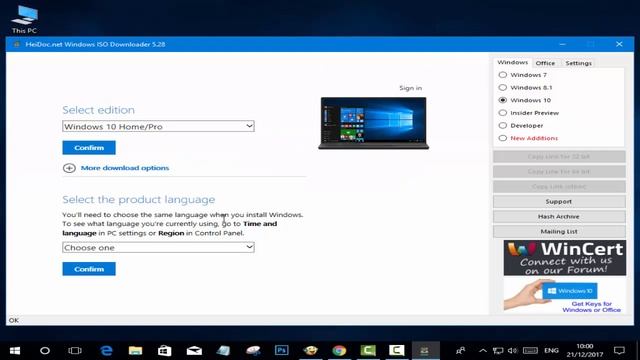Screen dimensions: 640x360
Task: Select Developer radio button
Action: pyautogui.click(x=503, y=125)
